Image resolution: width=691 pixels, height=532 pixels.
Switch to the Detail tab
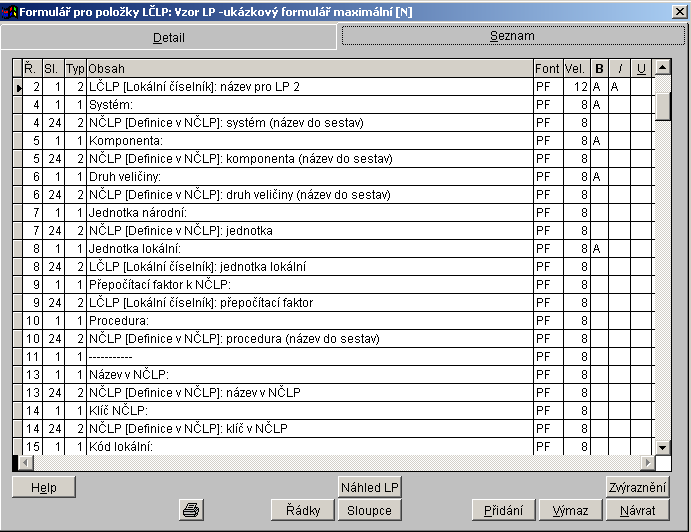click(168, 38)
